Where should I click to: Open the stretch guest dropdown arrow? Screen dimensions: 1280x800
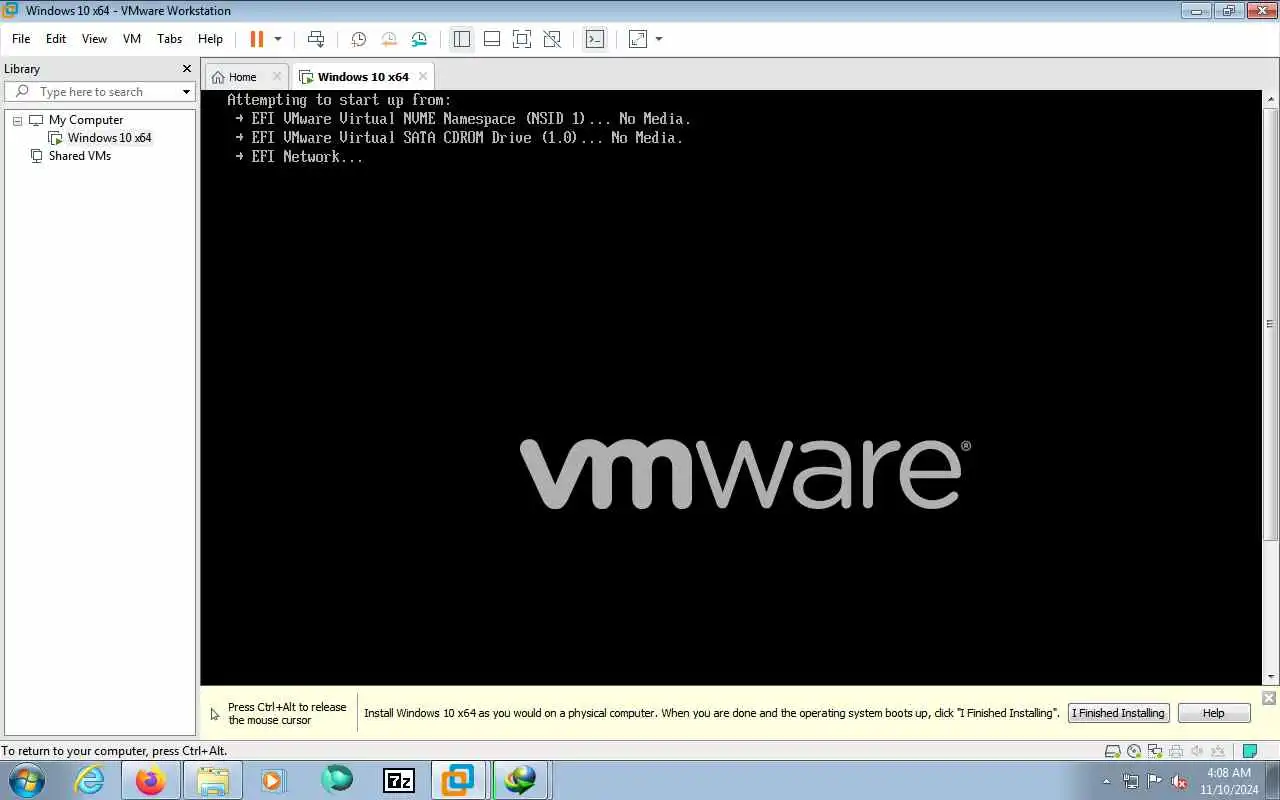tap(659, 39)
